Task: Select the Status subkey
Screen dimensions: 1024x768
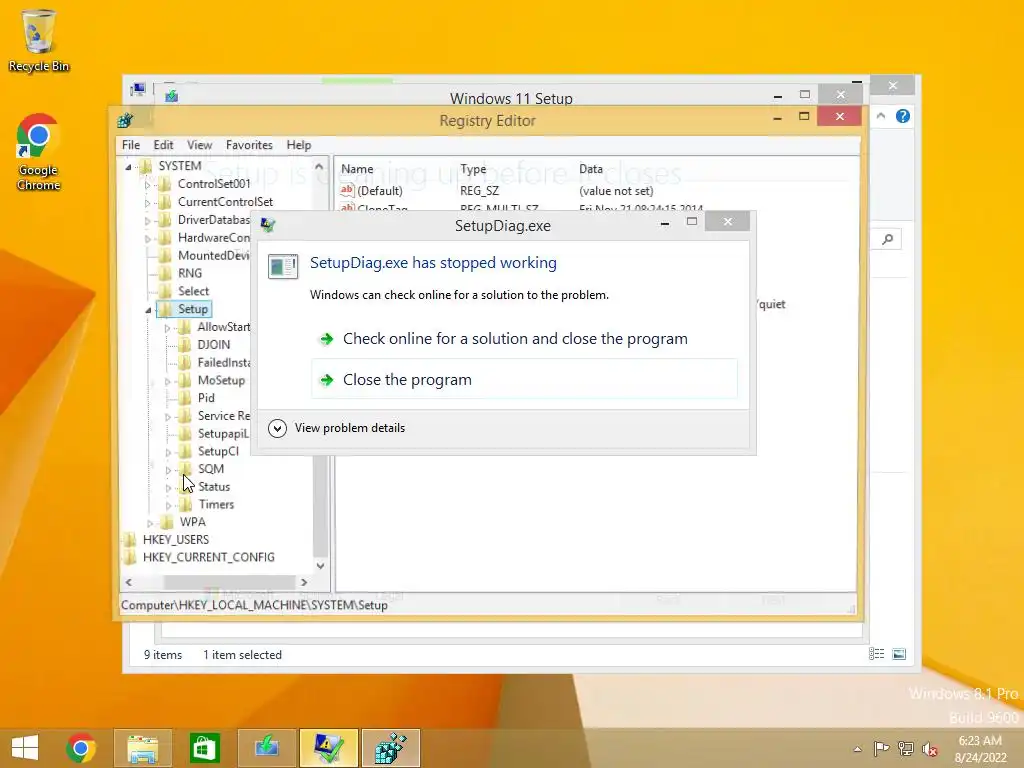Action: pos(214,487)
